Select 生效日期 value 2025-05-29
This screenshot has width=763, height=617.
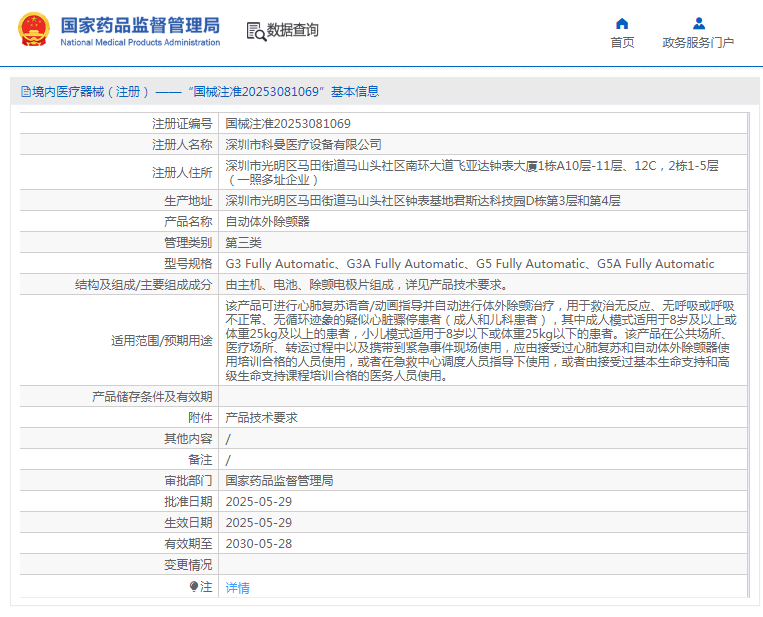[x=258, y=523]
